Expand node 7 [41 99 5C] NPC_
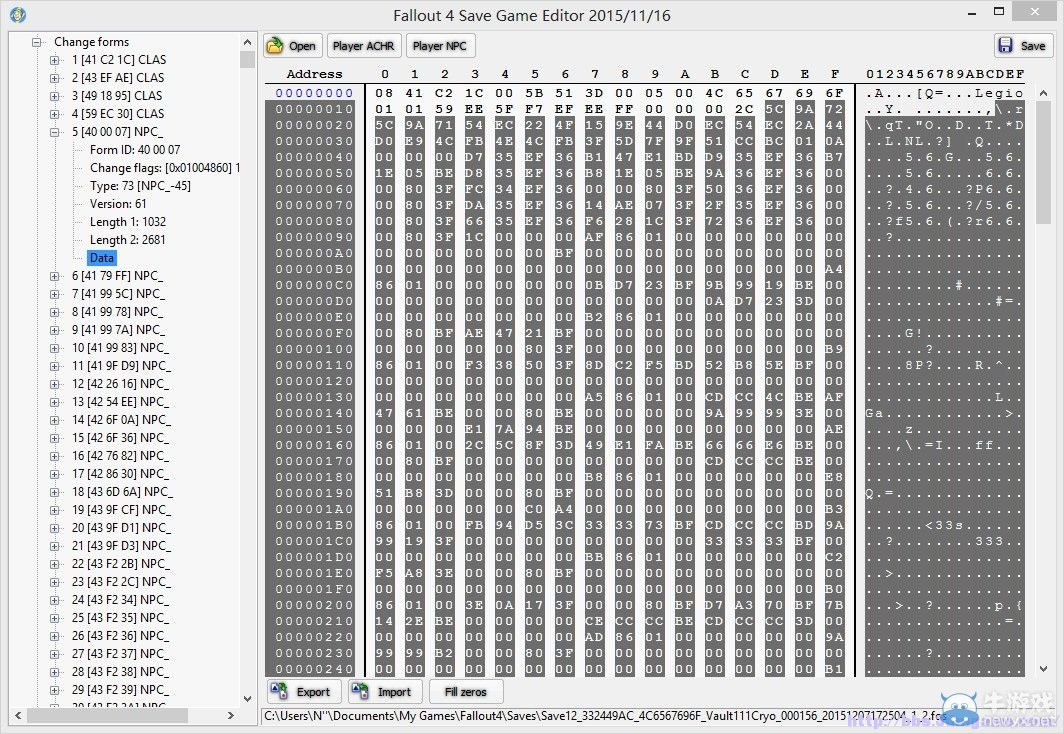The image size is (1064, 734). (54, 294)
